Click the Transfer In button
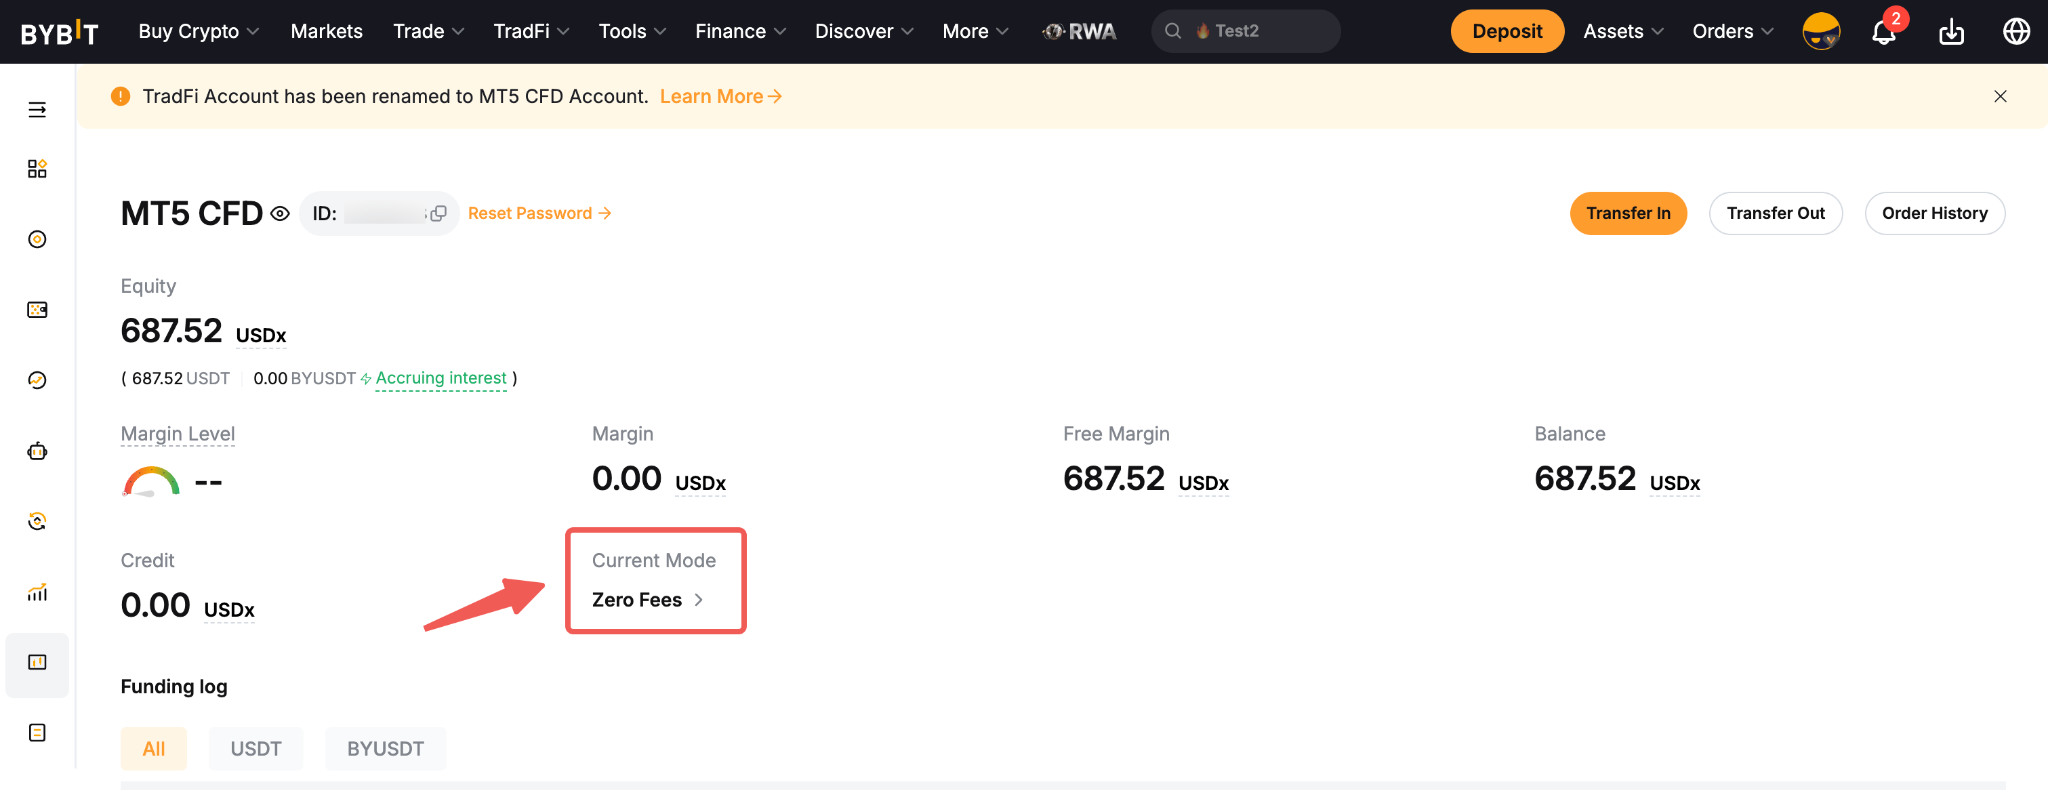This screenshot has height=790, width=2048. [1628, 213]
